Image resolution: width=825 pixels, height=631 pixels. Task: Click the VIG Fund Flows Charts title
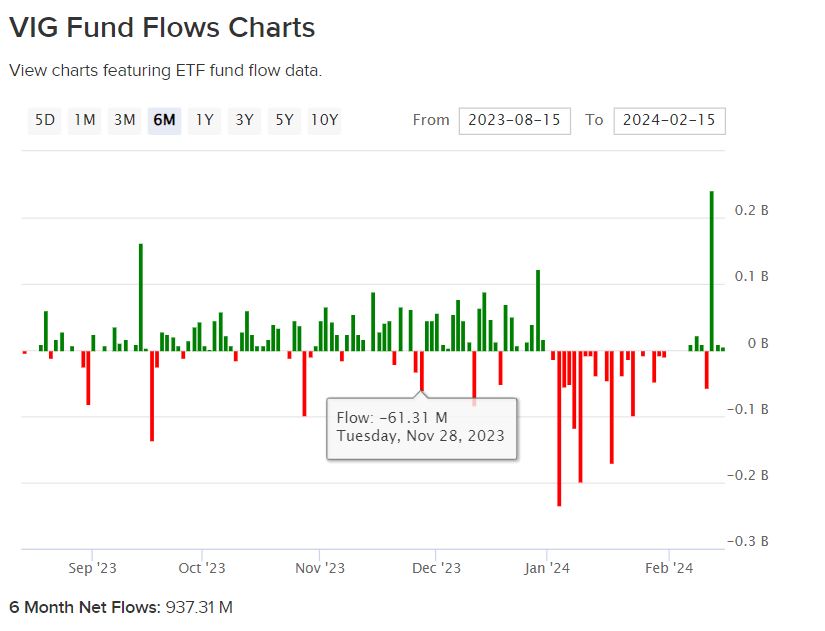[x=163, y=27]
